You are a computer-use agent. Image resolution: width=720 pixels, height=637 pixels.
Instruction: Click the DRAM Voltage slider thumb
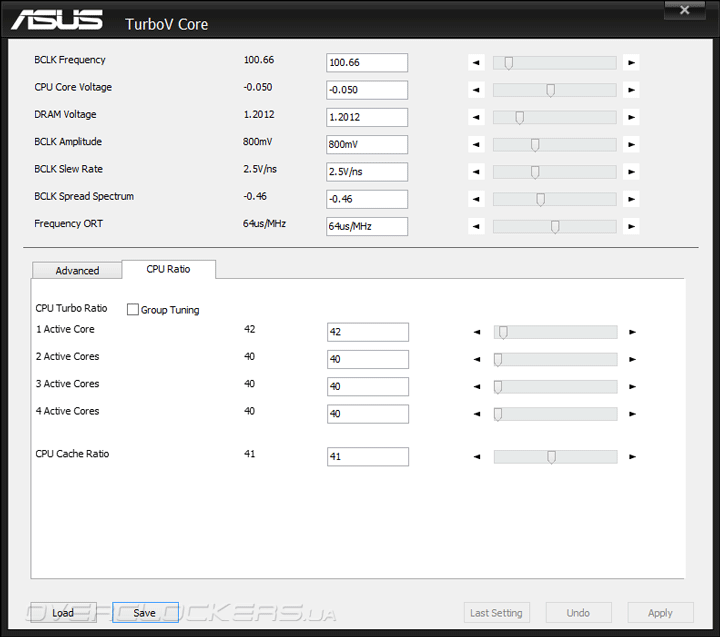[519, 118]
